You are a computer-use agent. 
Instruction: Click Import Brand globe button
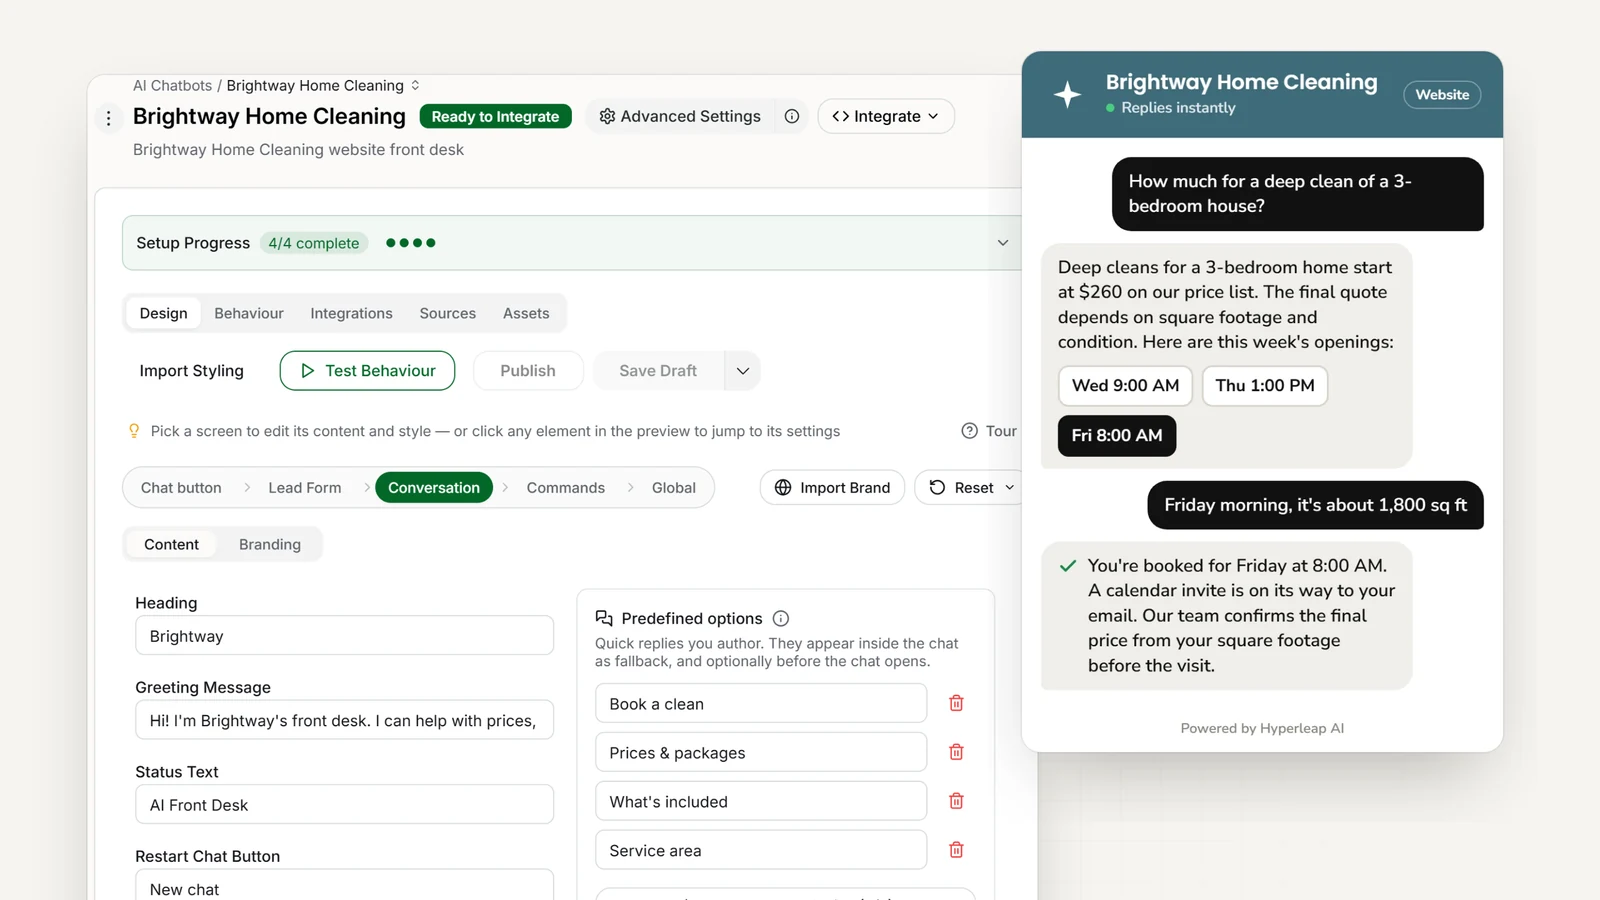pyautogui.click(x=832, y=487)
